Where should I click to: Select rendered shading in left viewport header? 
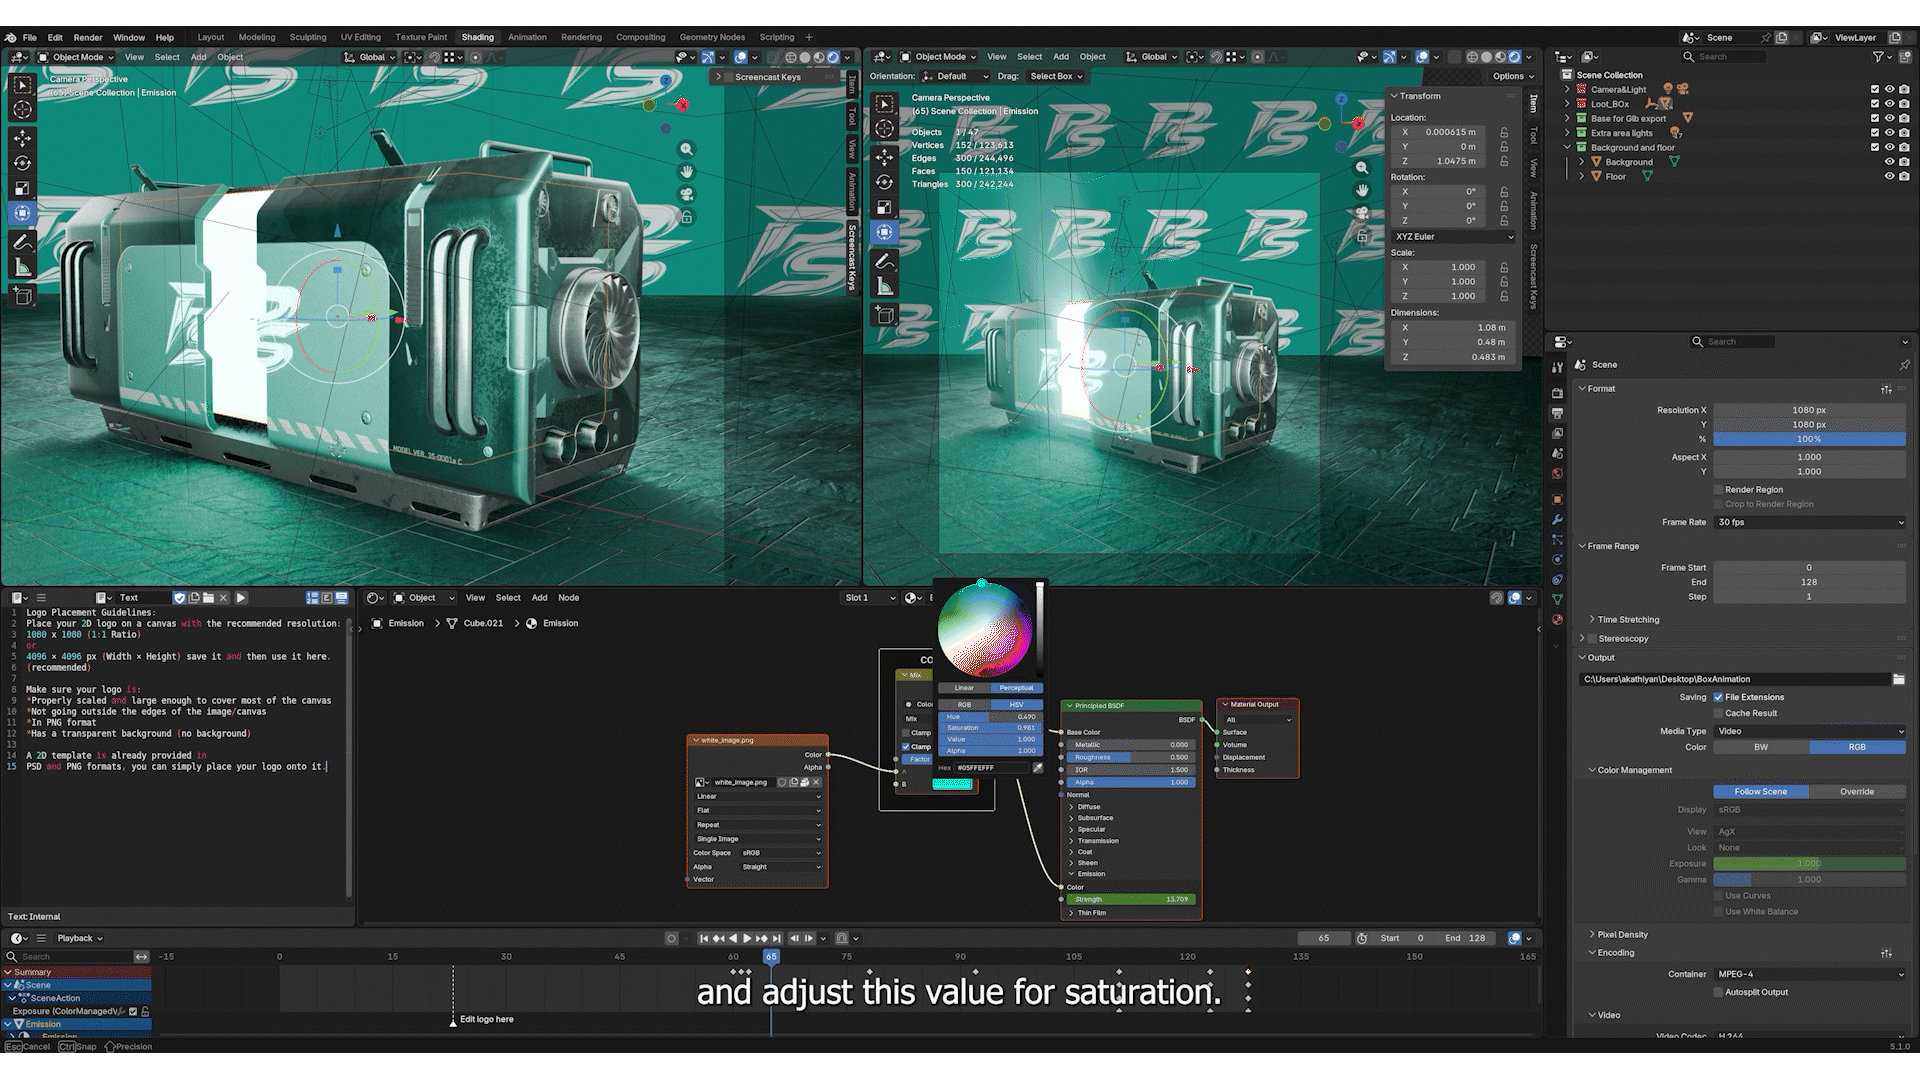[x=833, y=57]
